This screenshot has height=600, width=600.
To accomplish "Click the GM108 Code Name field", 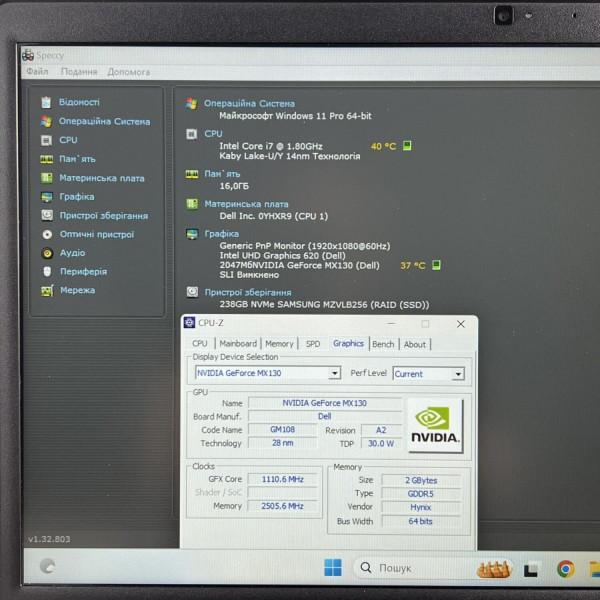I will [x=282, y=429].
